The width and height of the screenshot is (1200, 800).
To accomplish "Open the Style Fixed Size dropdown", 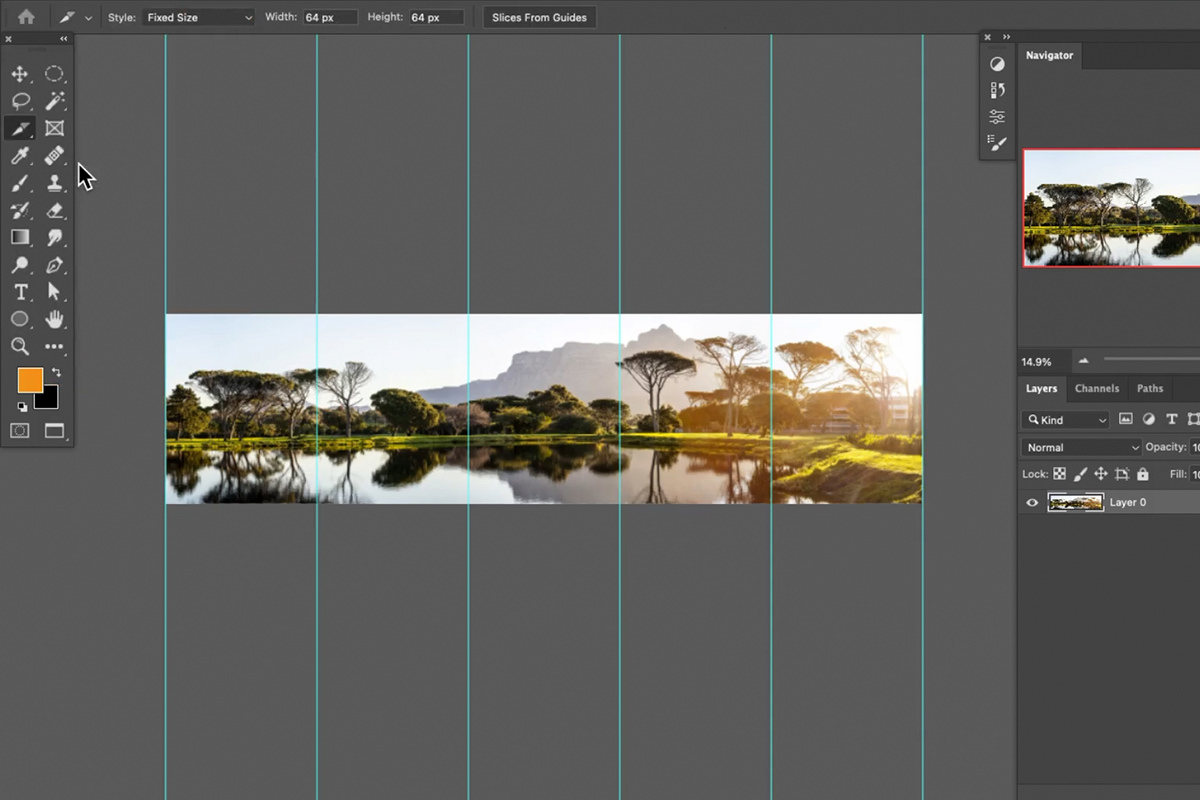I will 197,16.
